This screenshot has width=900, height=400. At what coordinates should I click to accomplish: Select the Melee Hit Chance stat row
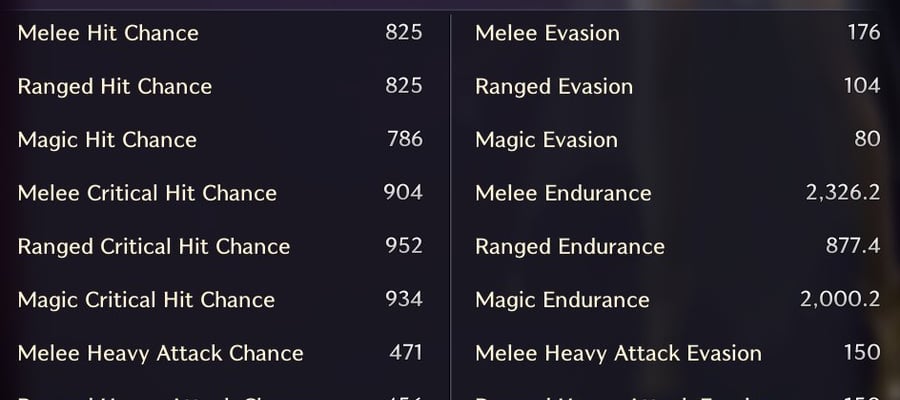[x=220, y=33]
